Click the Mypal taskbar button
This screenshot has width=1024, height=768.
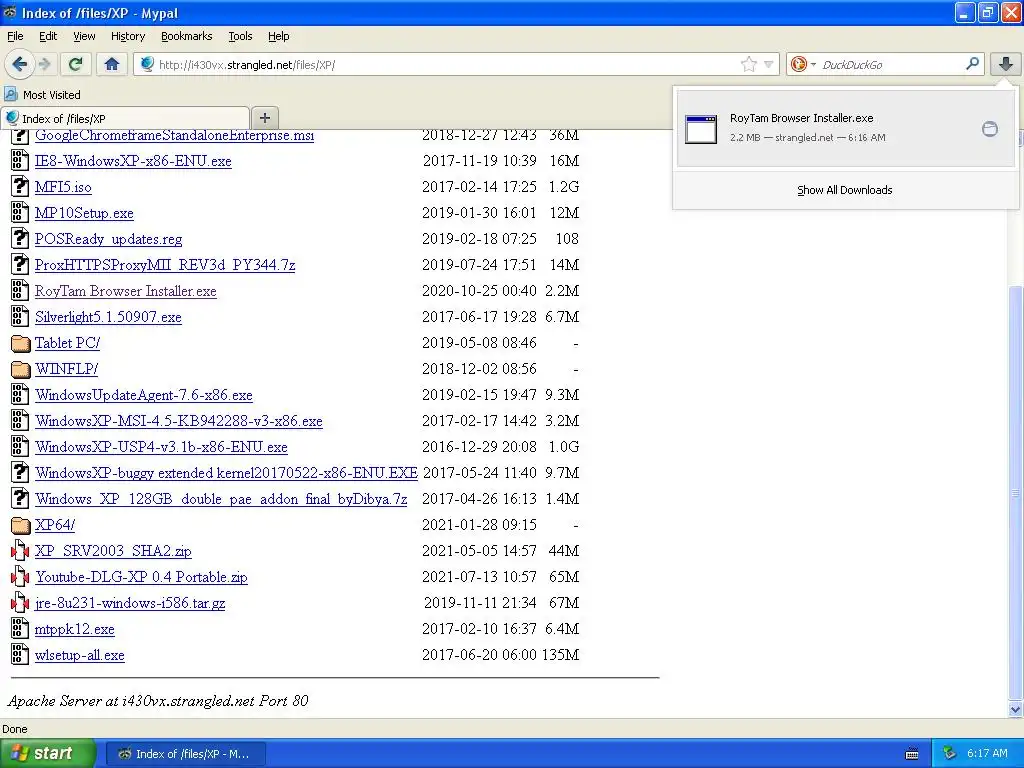[185, 754]
